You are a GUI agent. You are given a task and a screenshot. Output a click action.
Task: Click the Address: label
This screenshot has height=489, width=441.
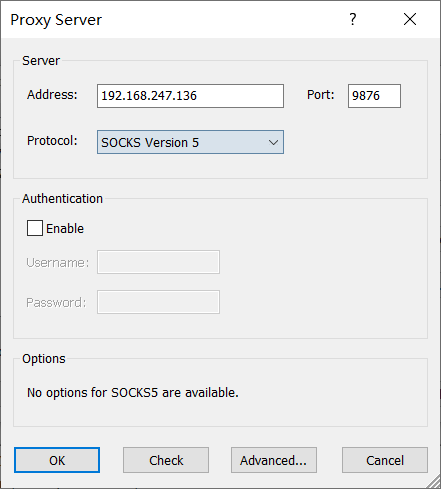[52, 95]
